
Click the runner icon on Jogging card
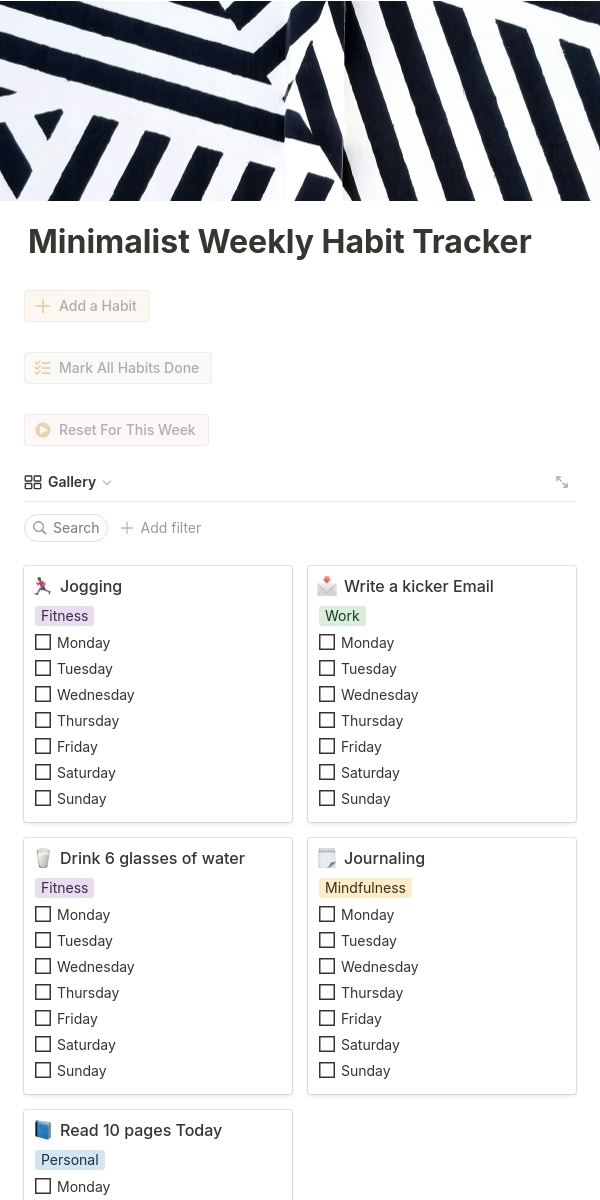pos(42,587)
